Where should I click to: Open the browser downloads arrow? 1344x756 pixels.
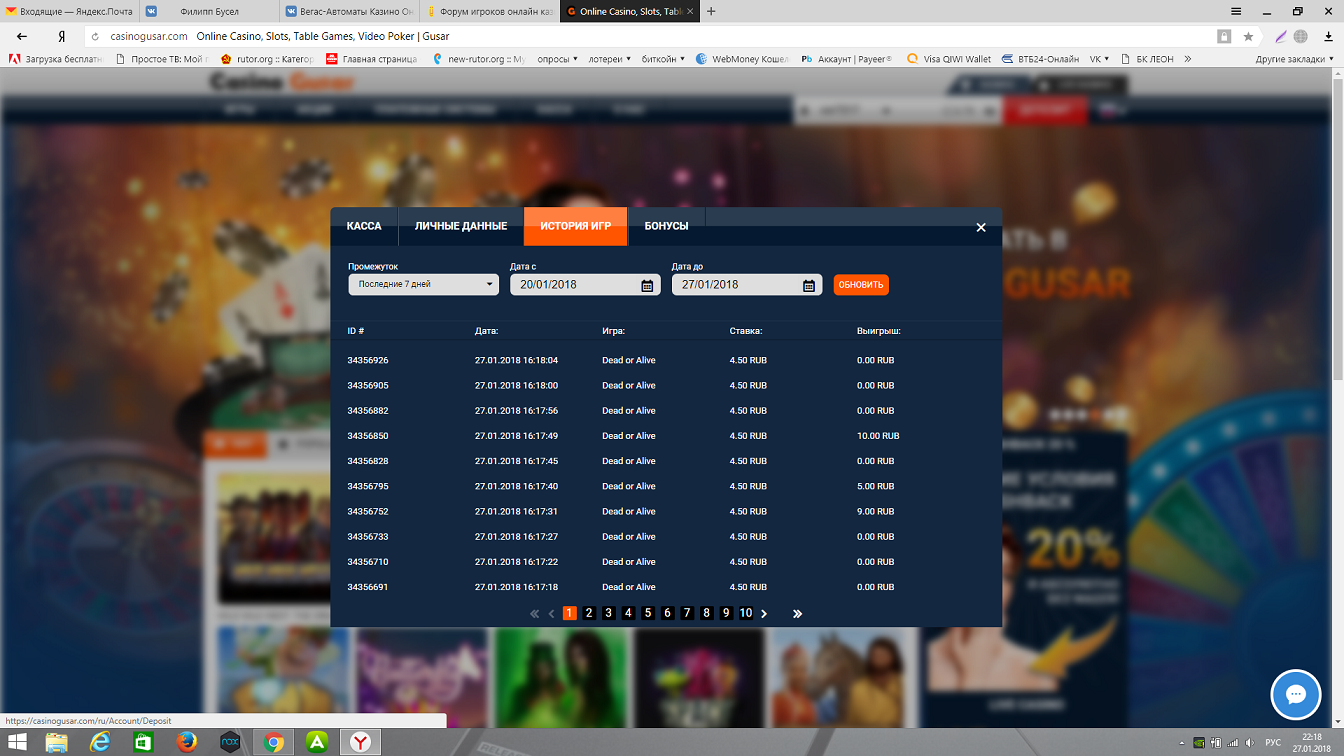[1329, 36]
